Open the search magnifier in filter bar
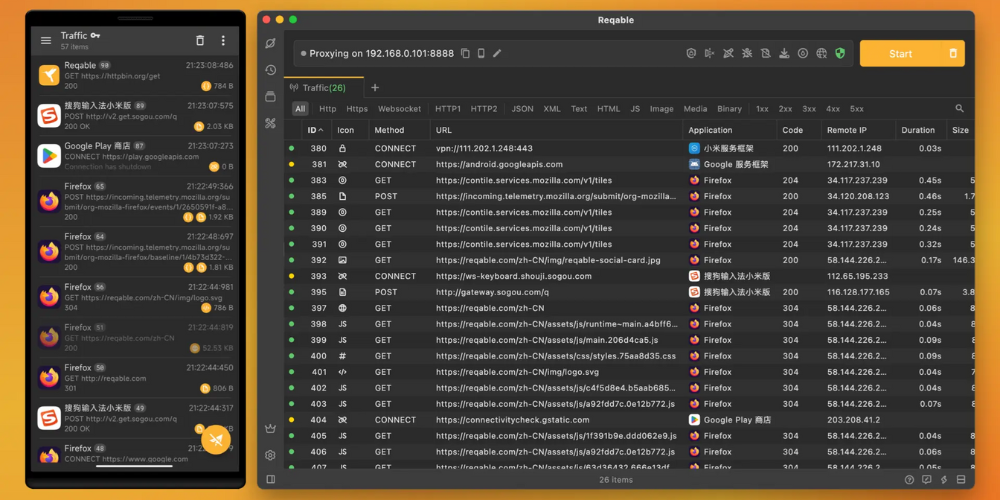This screenshot has height=500, width=1000. tap(960, 109)
